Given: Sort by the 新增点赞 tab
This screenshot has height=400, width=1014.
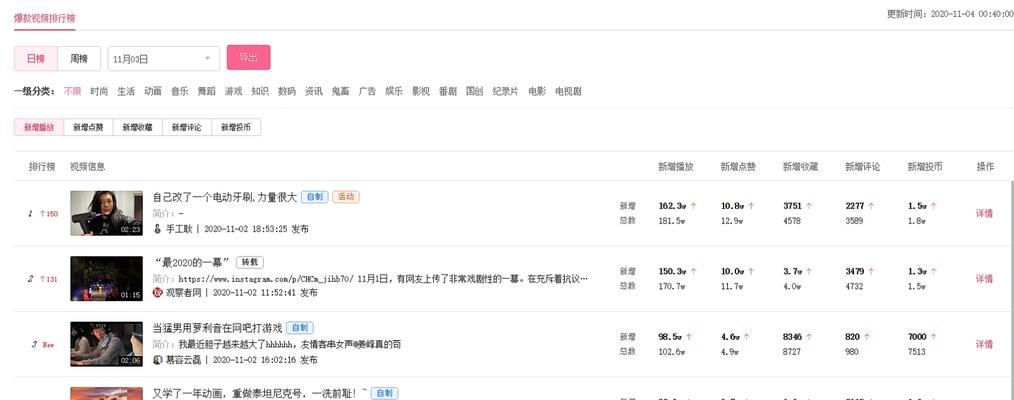Looking at the screenshot, I should coord(89,128).
